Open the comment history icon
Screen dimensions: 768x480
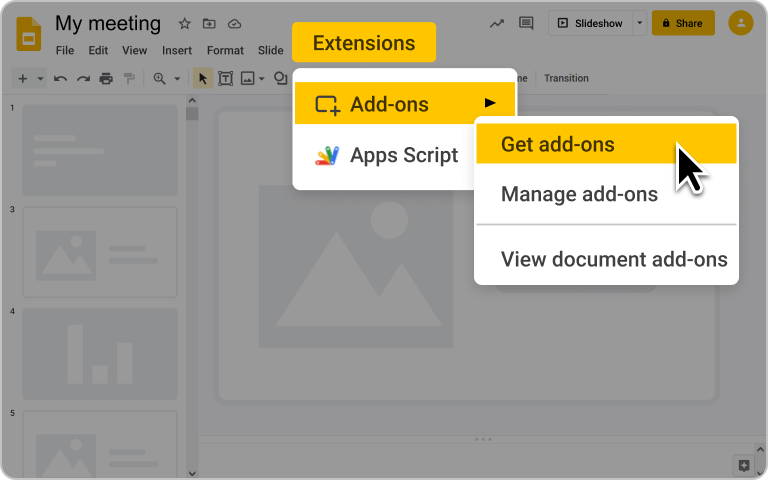[526, 23]
